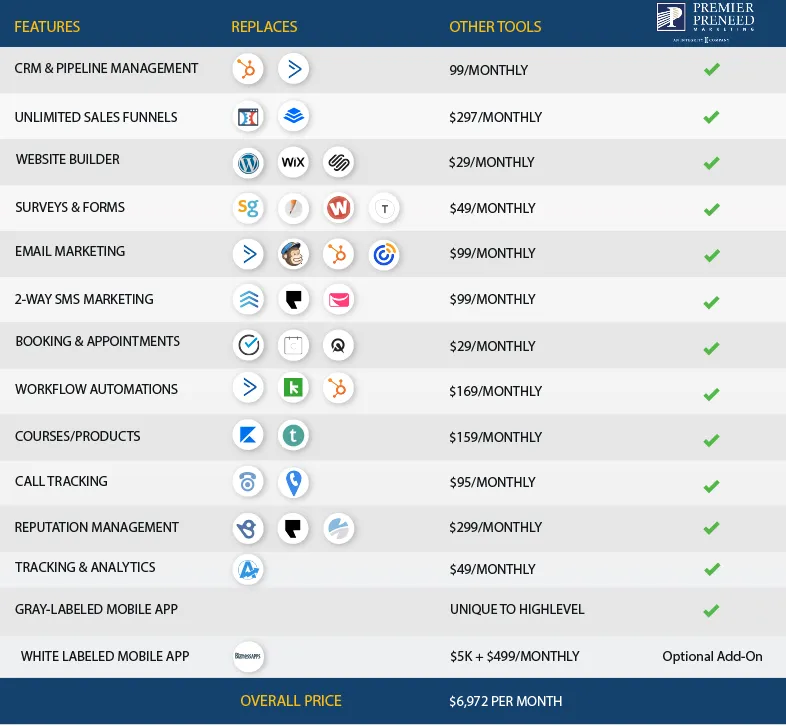The width and height of the screenshot is (786, 726).
Task: Click the Wix icon in Website Builder row
Action: click(293, 162)
